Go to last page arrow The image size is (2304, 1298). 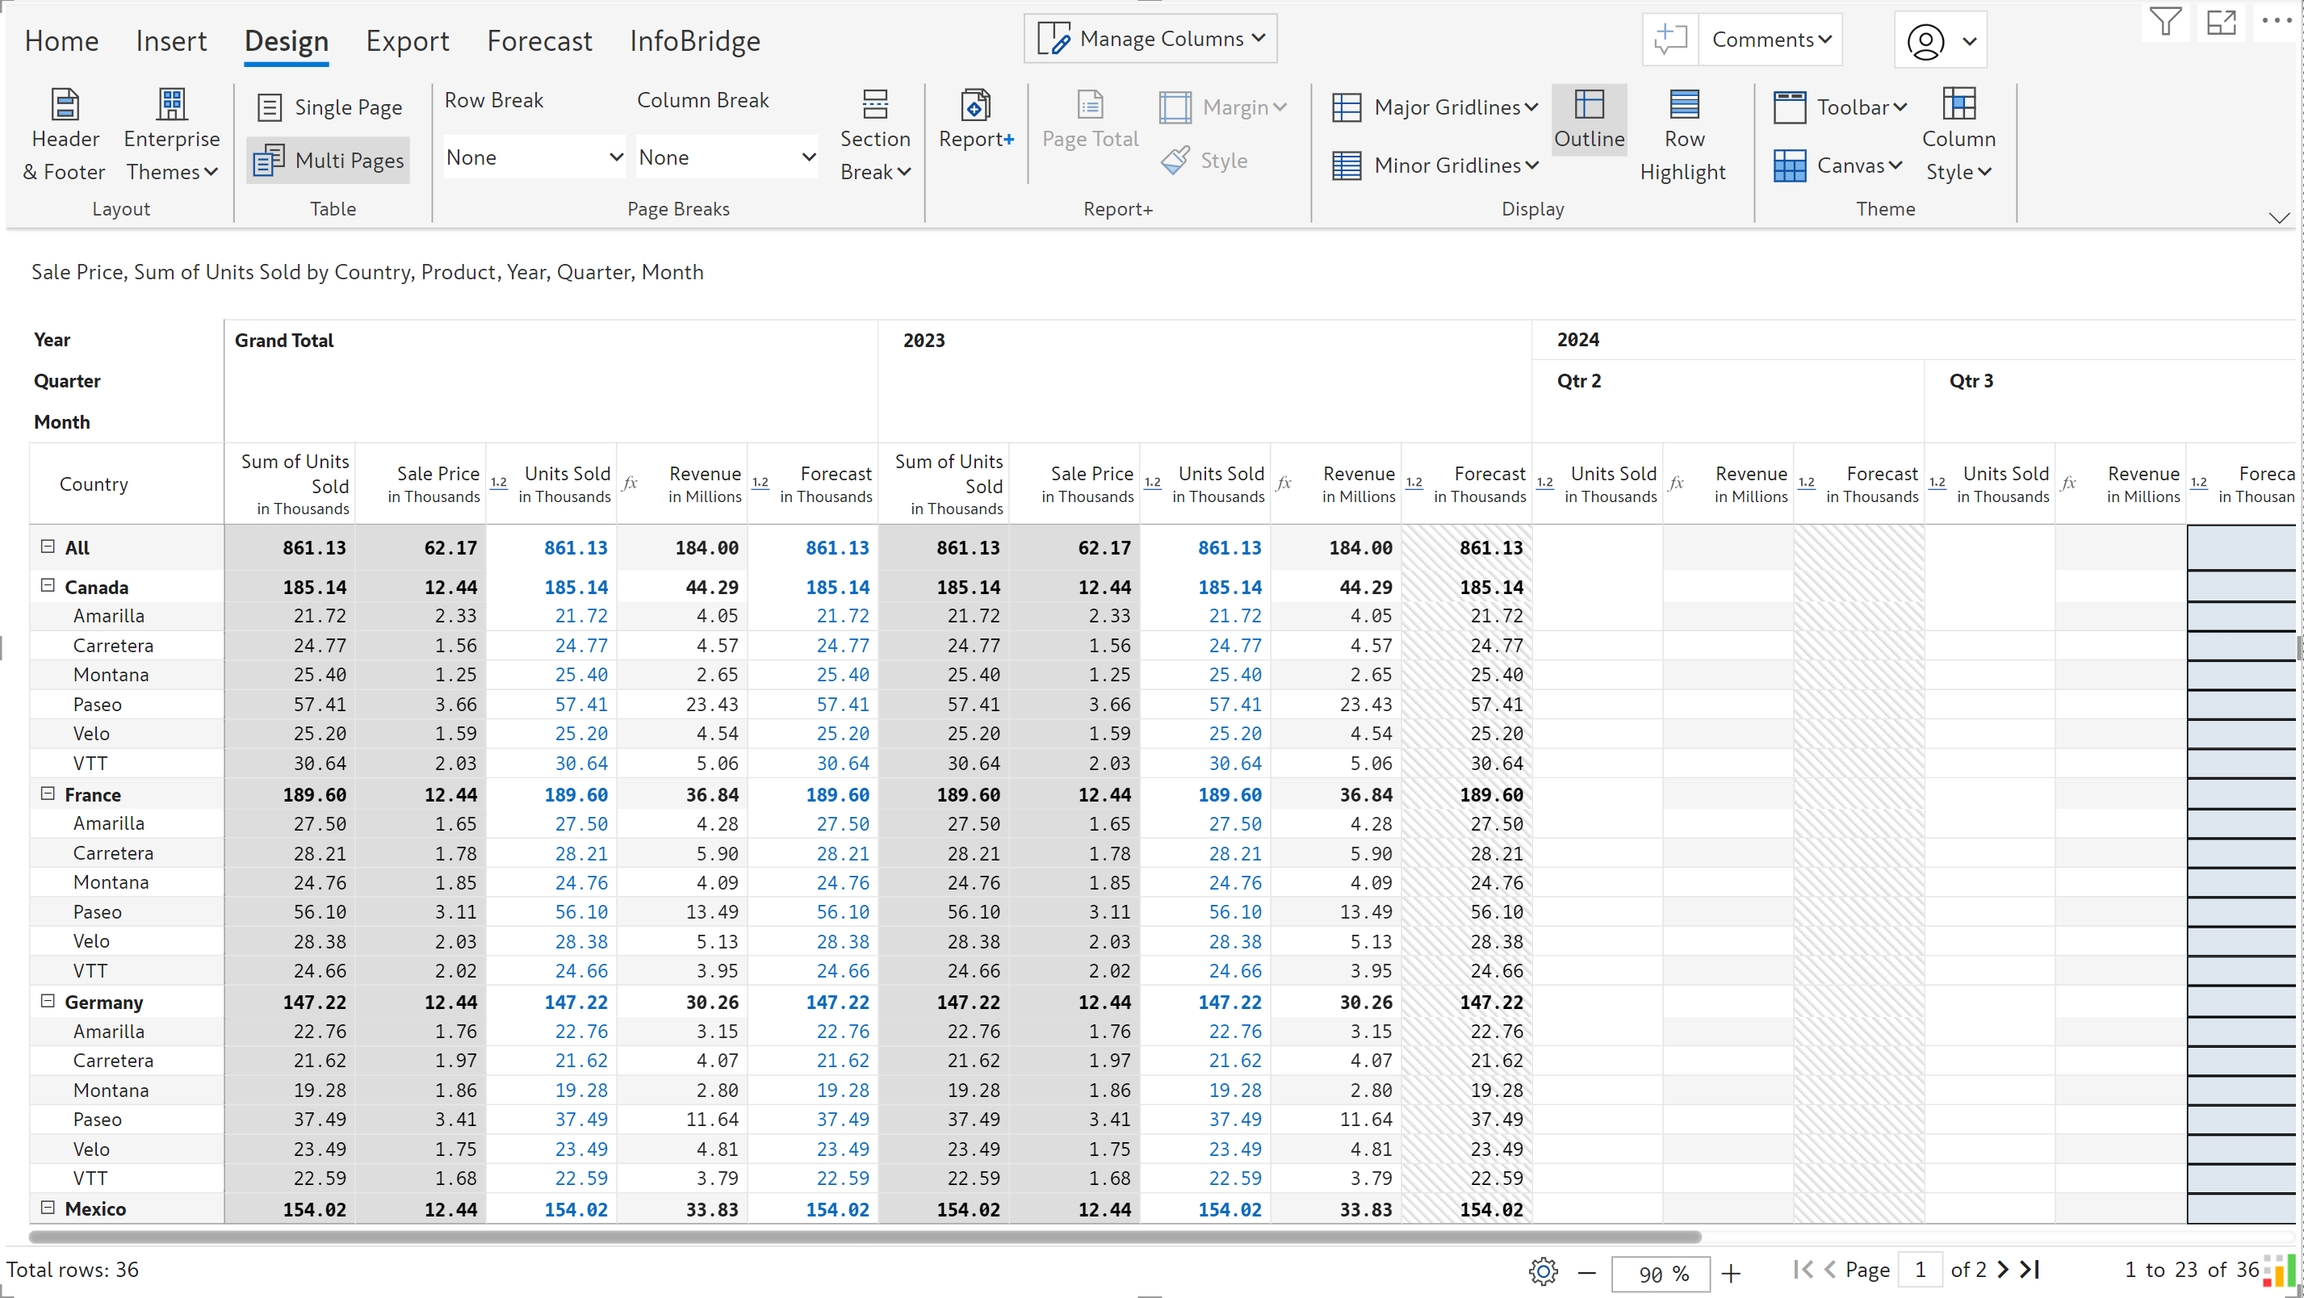[x=2030, y=1270]
